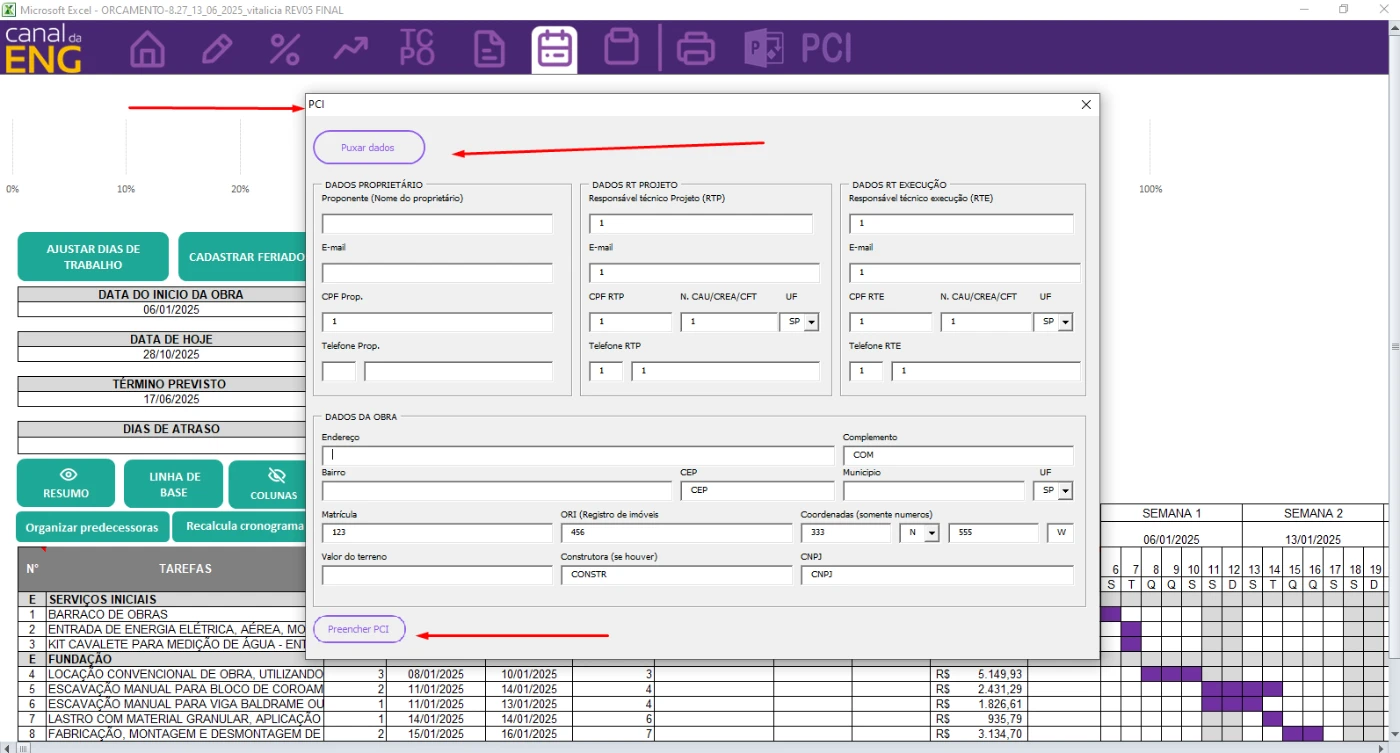
Task: Open the N coordinate direction dropdown
Action: pos(931,533)
